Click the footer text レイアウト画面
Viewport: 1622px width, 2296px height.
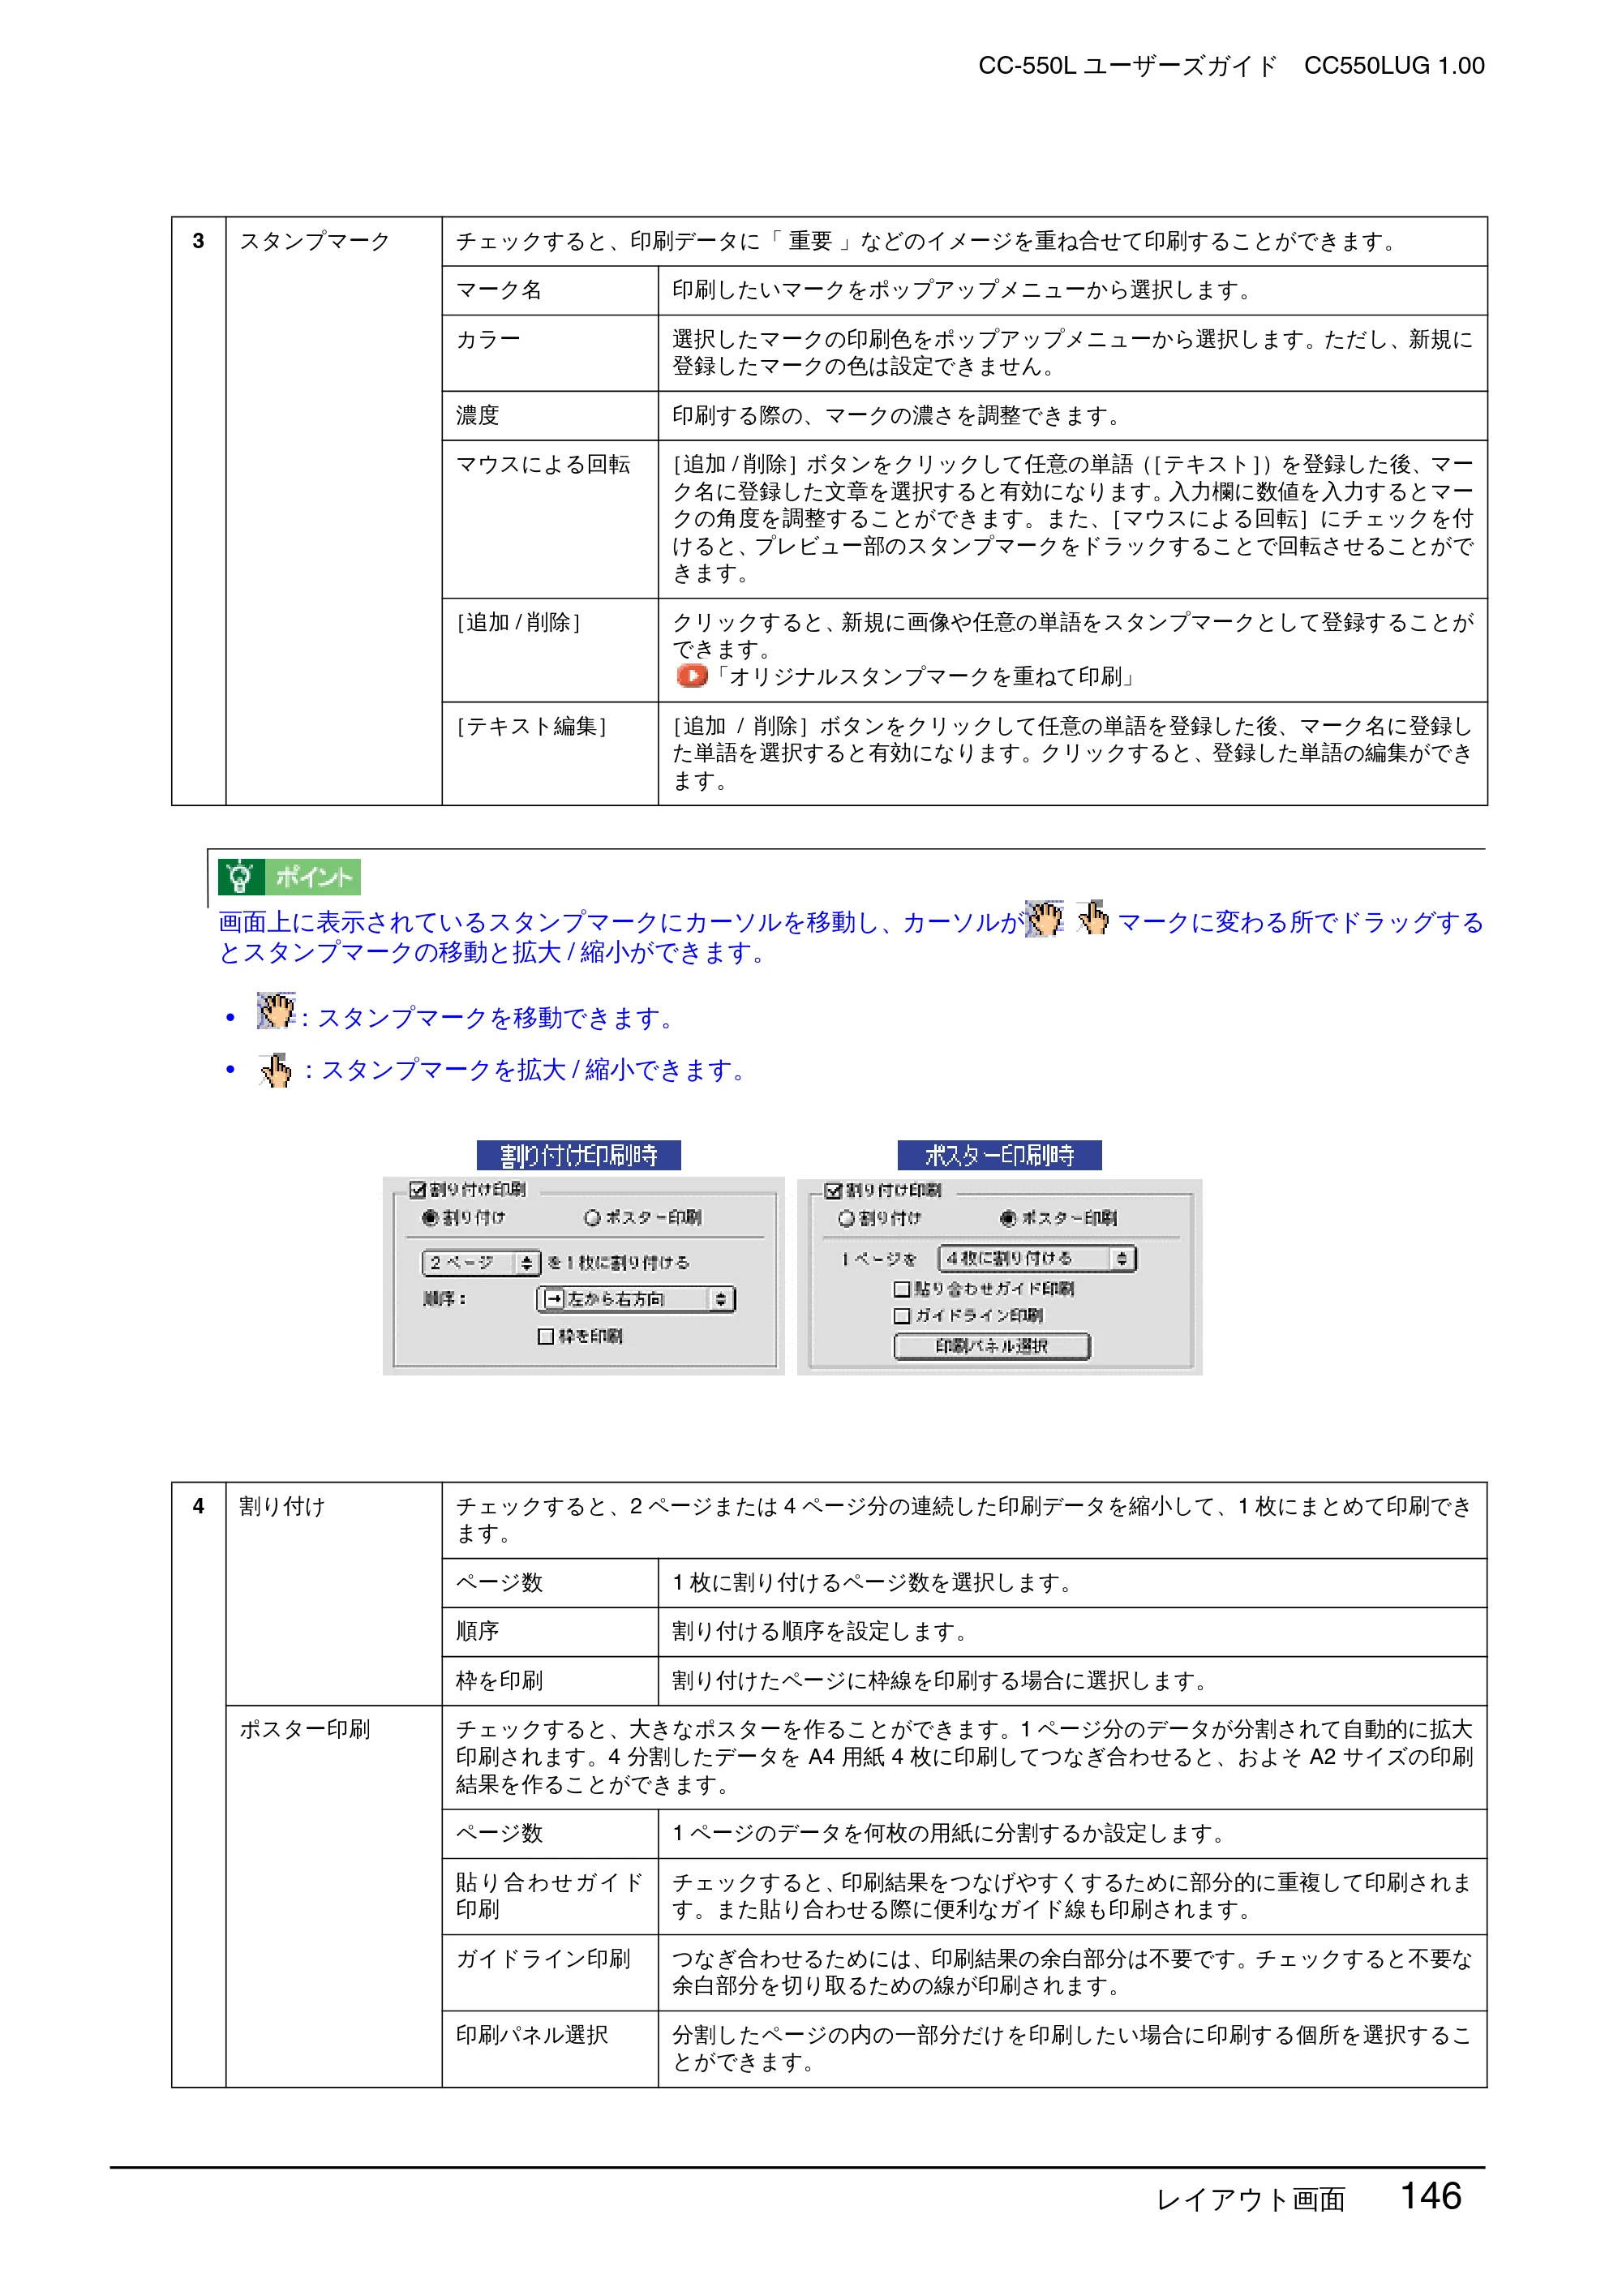1250,2199
